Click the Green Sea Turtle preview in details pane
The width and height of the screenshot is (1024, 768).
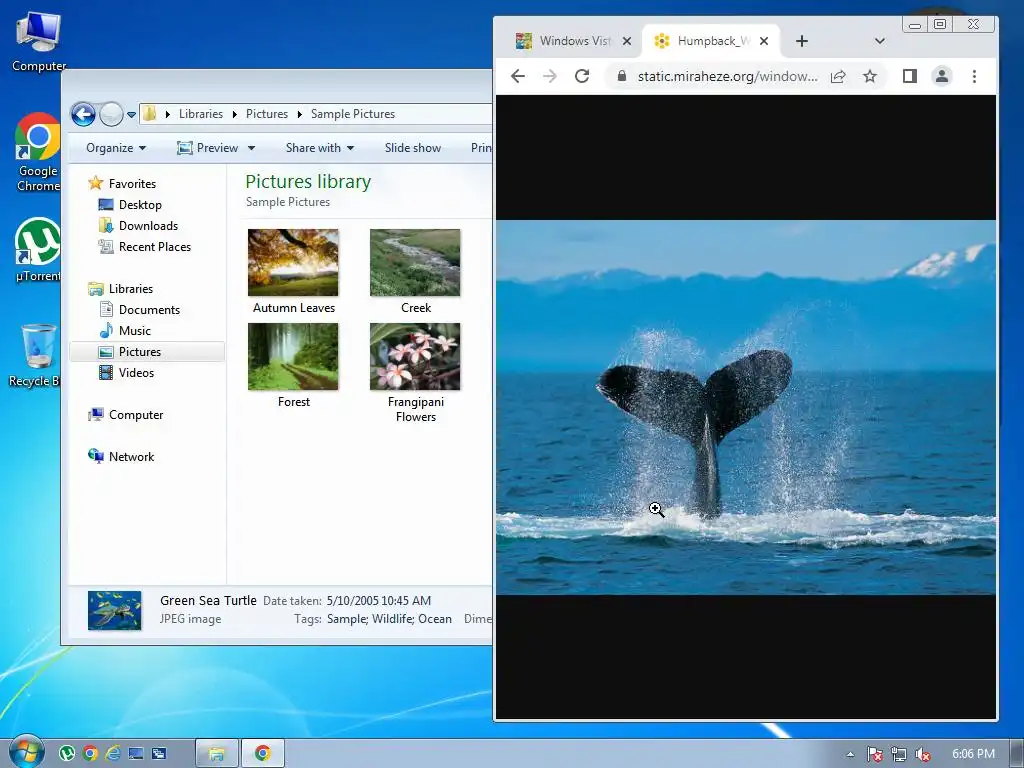tap(114, 611)
